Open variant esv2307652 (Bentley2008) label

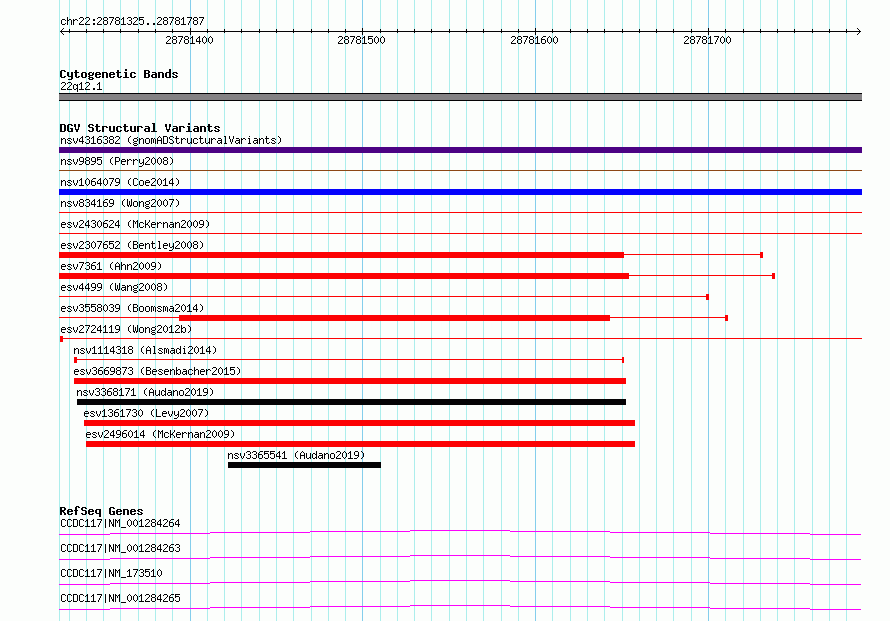(132, 245)
